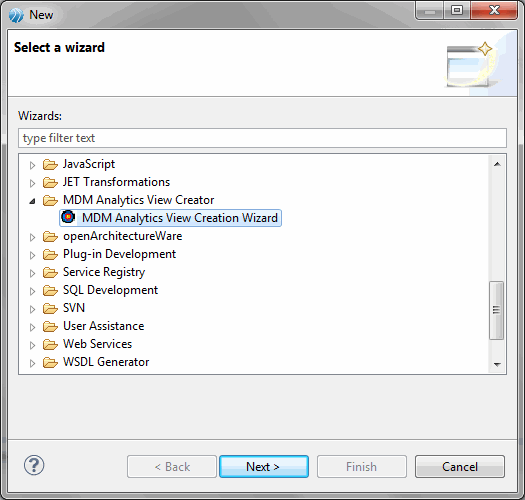
Task: Expand the Web Services category
Action: pyautogui.click(x=32, y=345)
